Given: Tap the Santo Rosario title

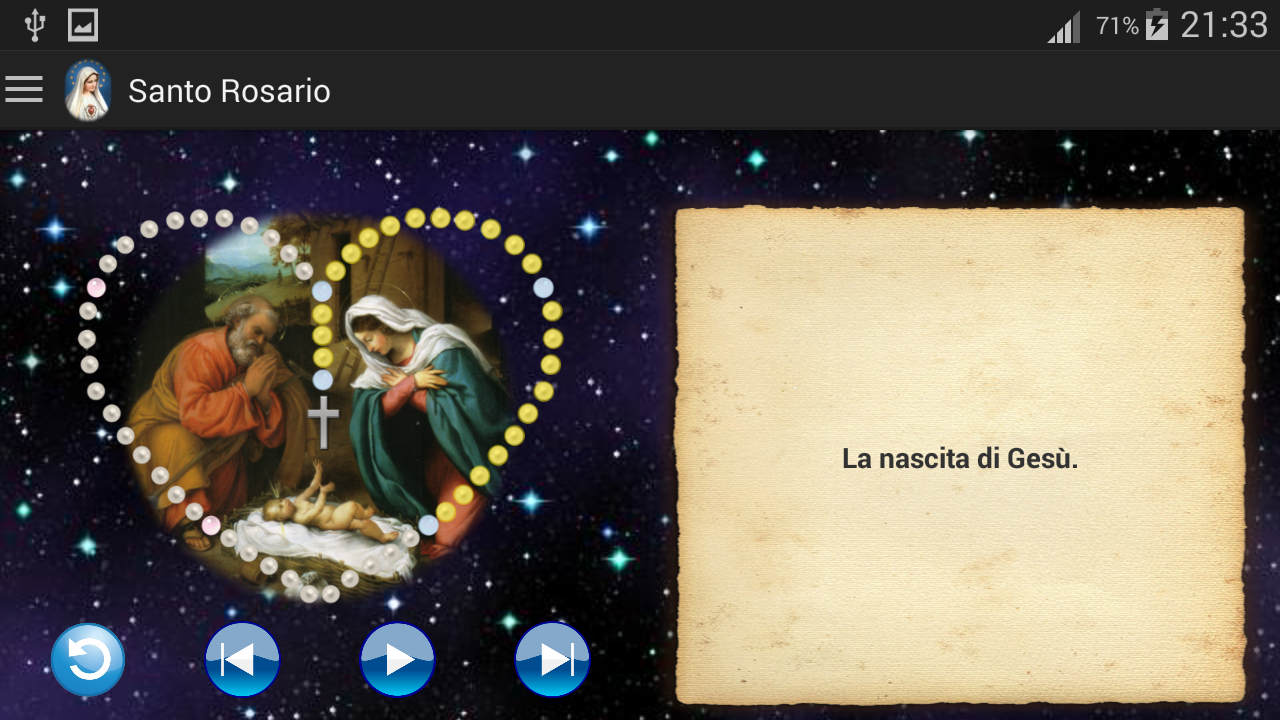Looking at the screenshot, I should (x=229, y=91).
